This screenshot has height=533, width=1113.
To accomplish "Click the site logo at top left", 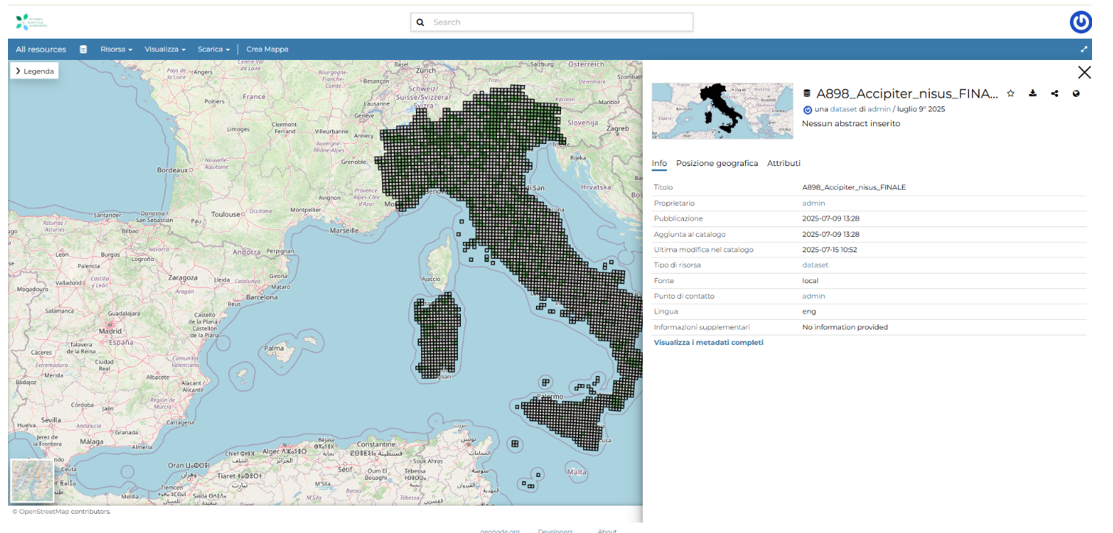I will click(31, 21).
